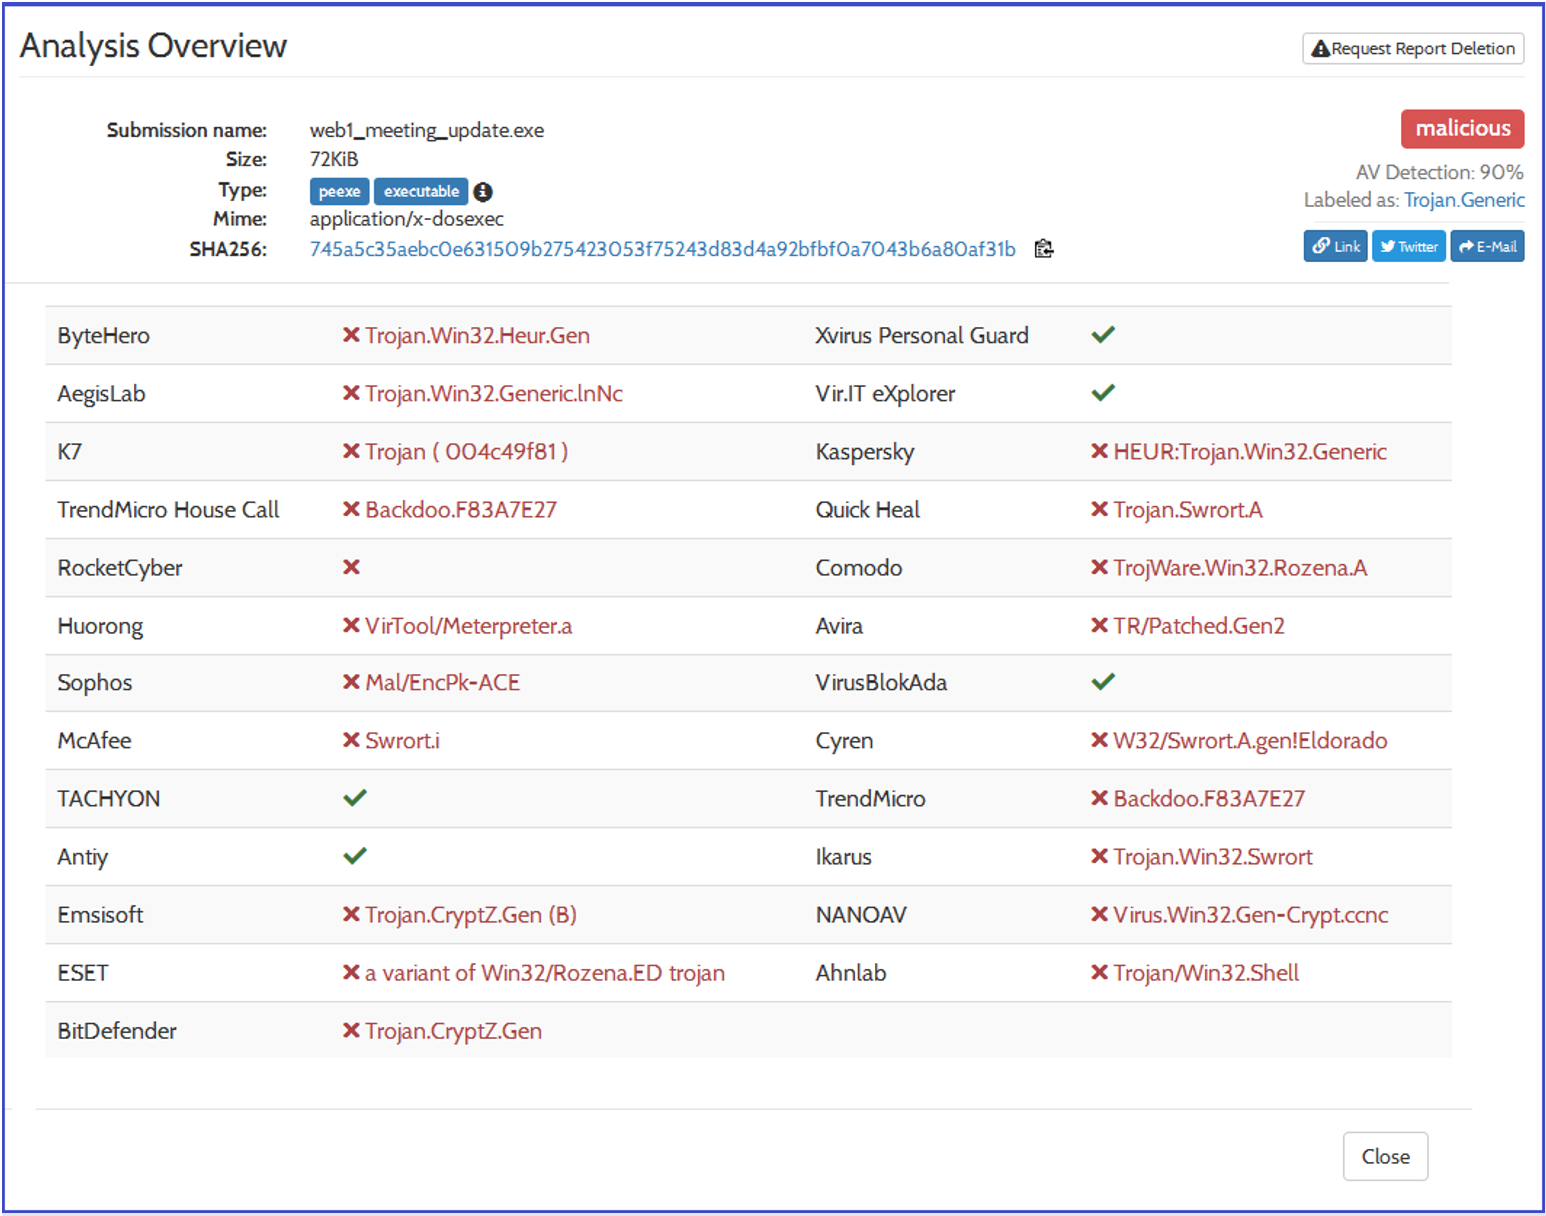Click the red X icon for BitDefender
The image size is (1546, 1216).
point(351,1030)
